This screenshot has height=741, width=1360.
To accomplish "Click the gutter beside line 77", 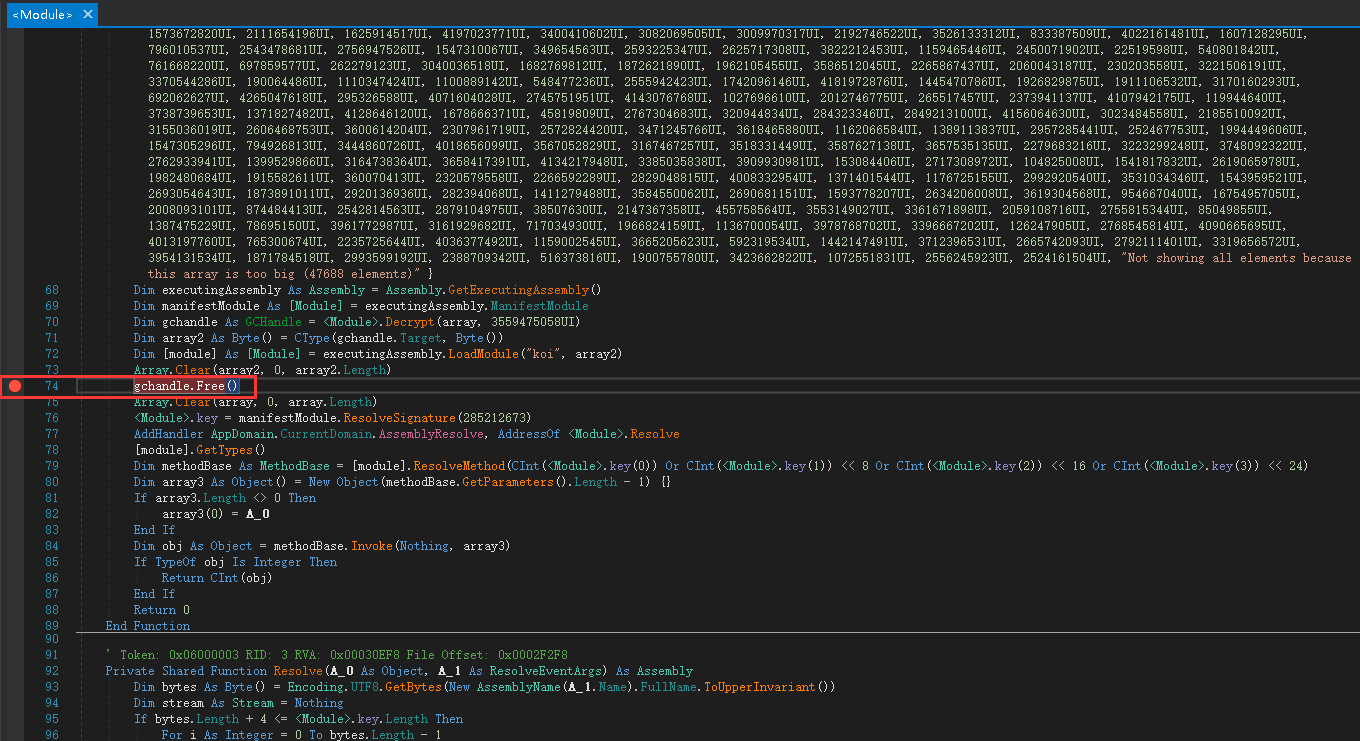I will 15,433.
